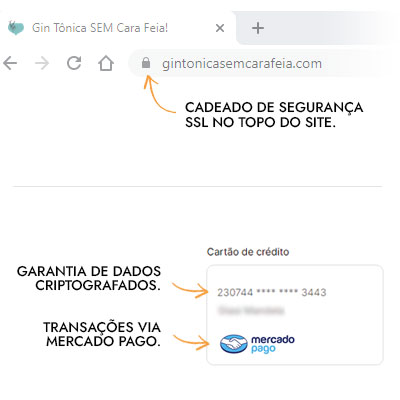400x400 pixels.
Task: Select the Gin Tônica SEM Cara Feia! tab
Action: pos(118,28)
